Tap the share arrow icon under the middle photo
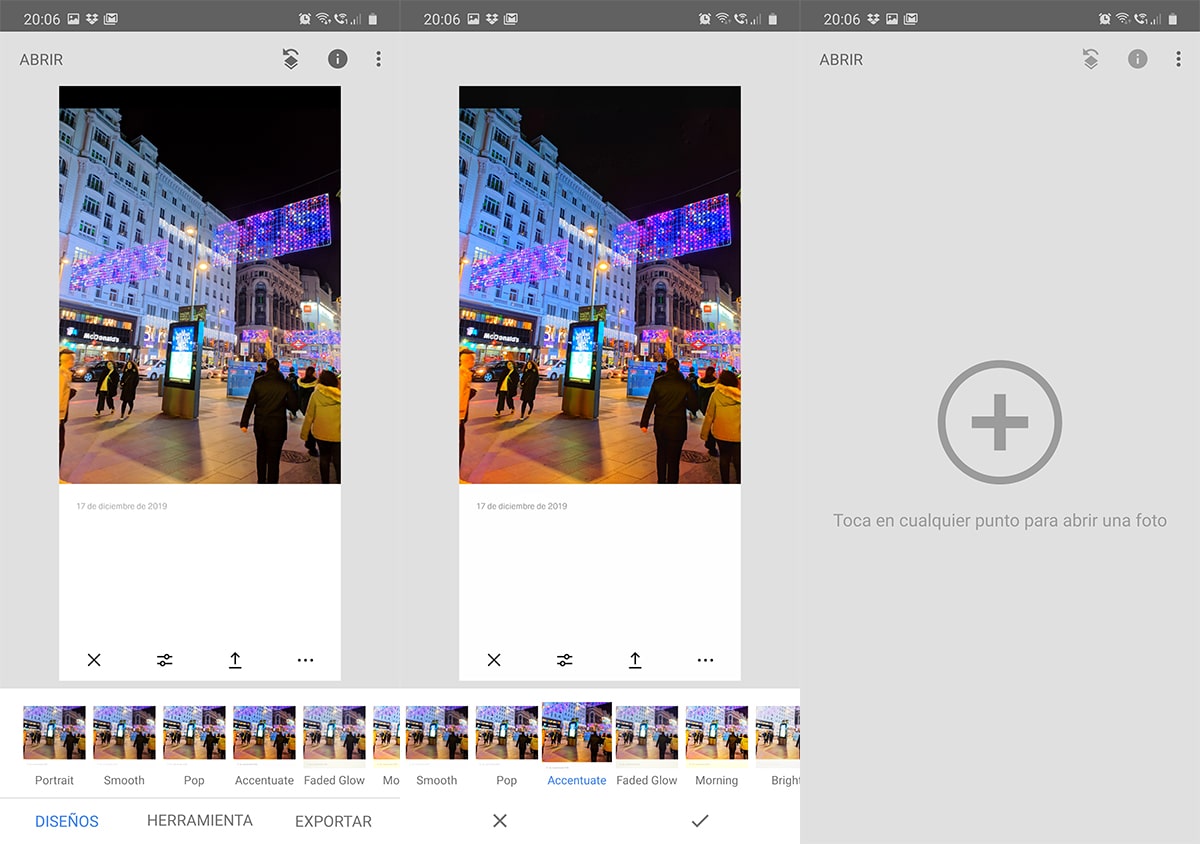The height and width of the screenshot is (844, 1200). [x=635, y=660]
